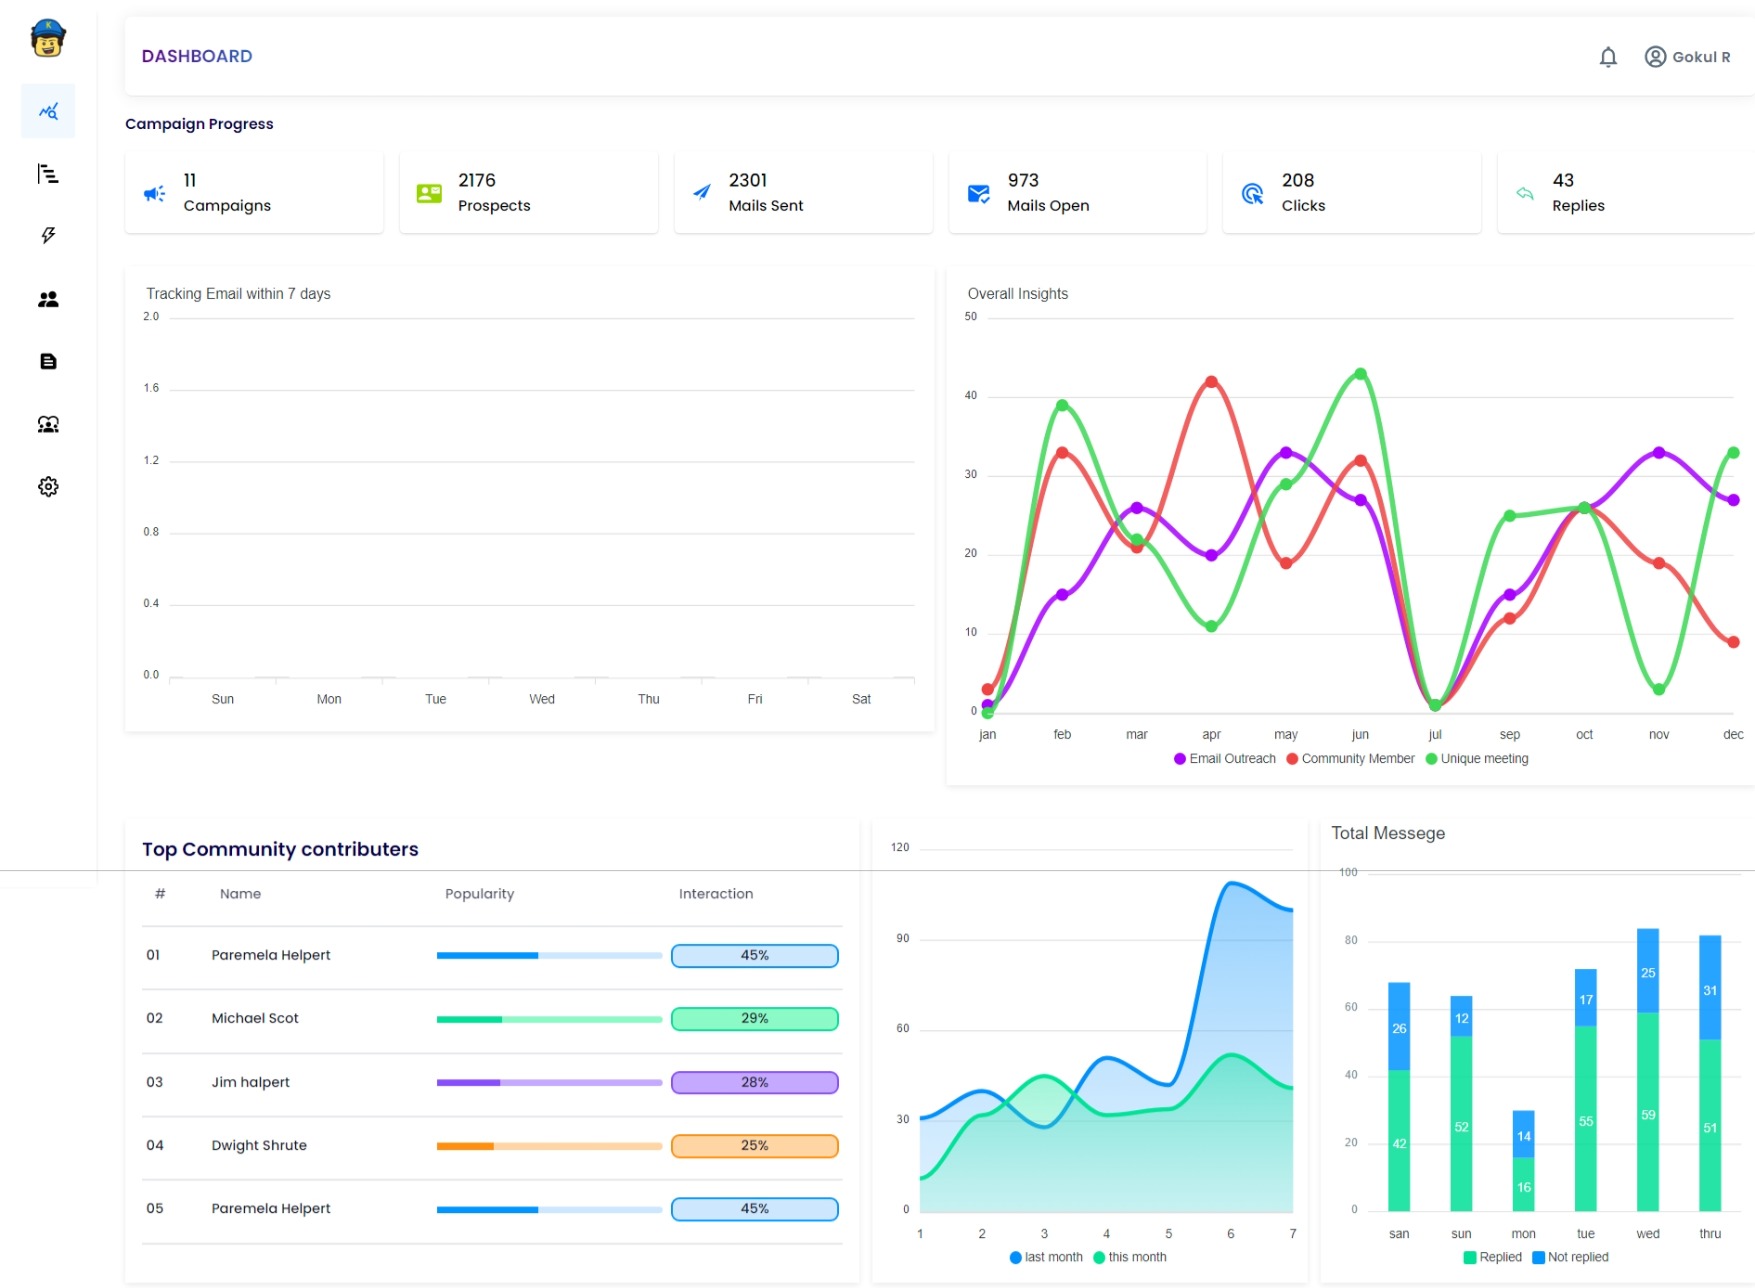Open the Gokul R user profile menu
Image resolution: width=1755 pixels, height=1288 pixels.
(x=1687, y=57)
